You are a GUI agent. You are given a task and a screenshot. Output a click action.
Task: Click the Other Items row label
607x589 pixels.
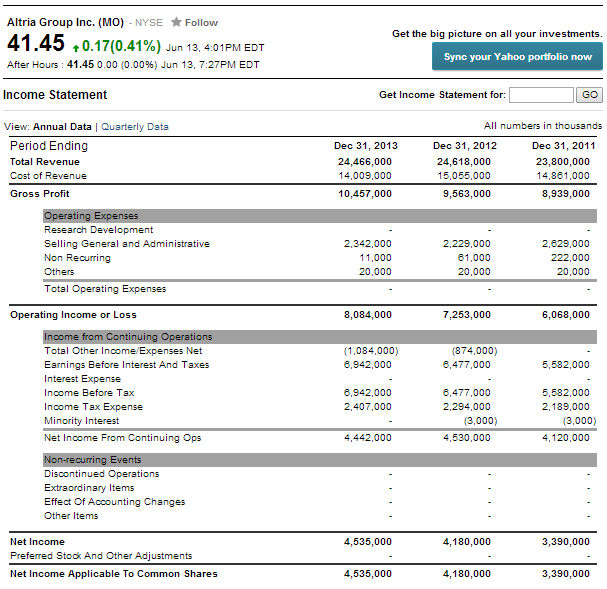click(x=71, y=516)
